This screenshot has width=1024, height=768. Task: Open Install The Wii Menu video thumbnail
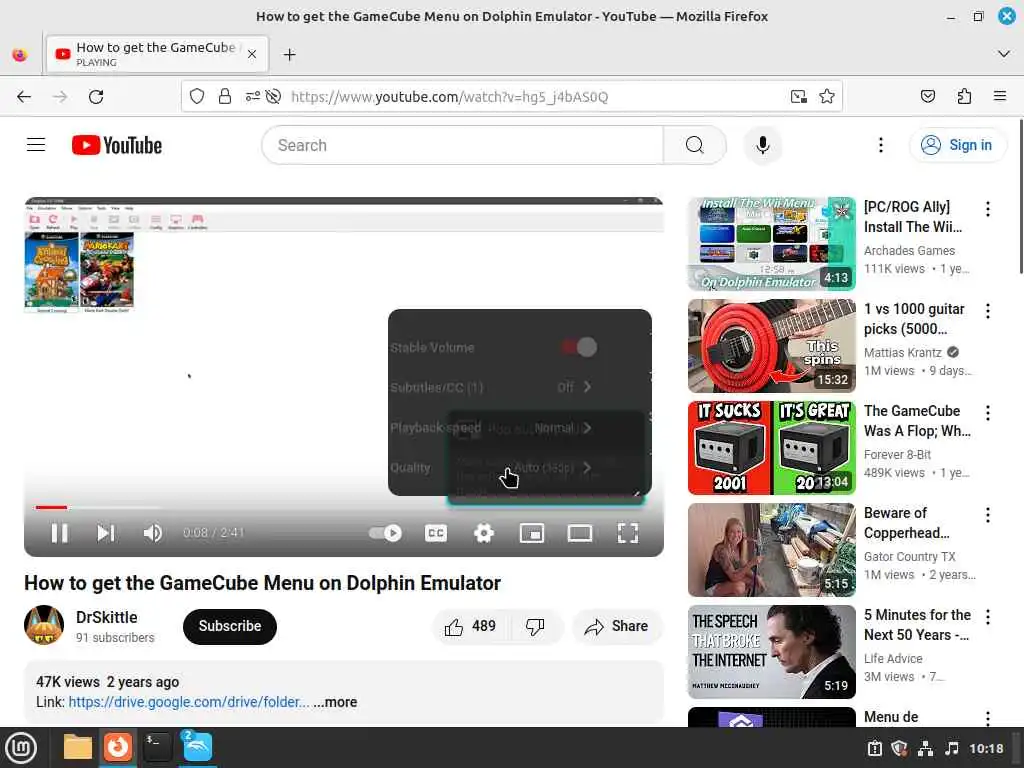click(771, 244)
